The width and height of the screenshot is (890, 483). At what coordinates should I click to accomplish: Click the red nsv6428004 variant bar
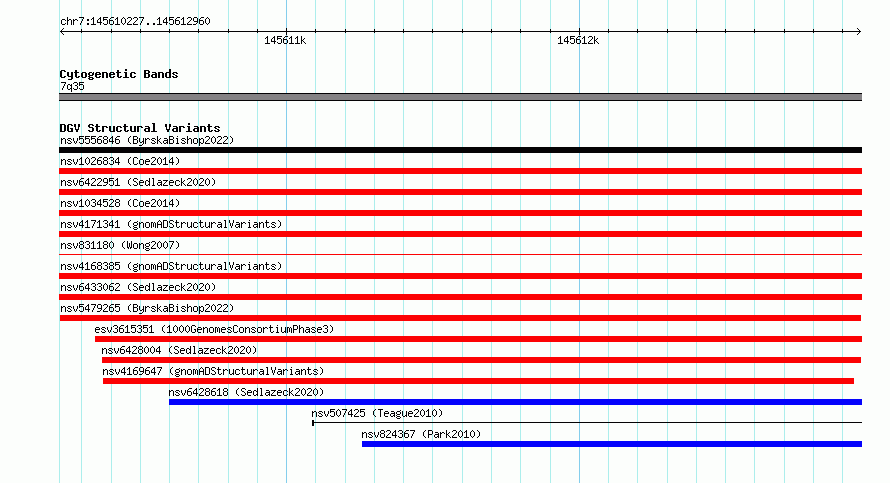(481, 360)
